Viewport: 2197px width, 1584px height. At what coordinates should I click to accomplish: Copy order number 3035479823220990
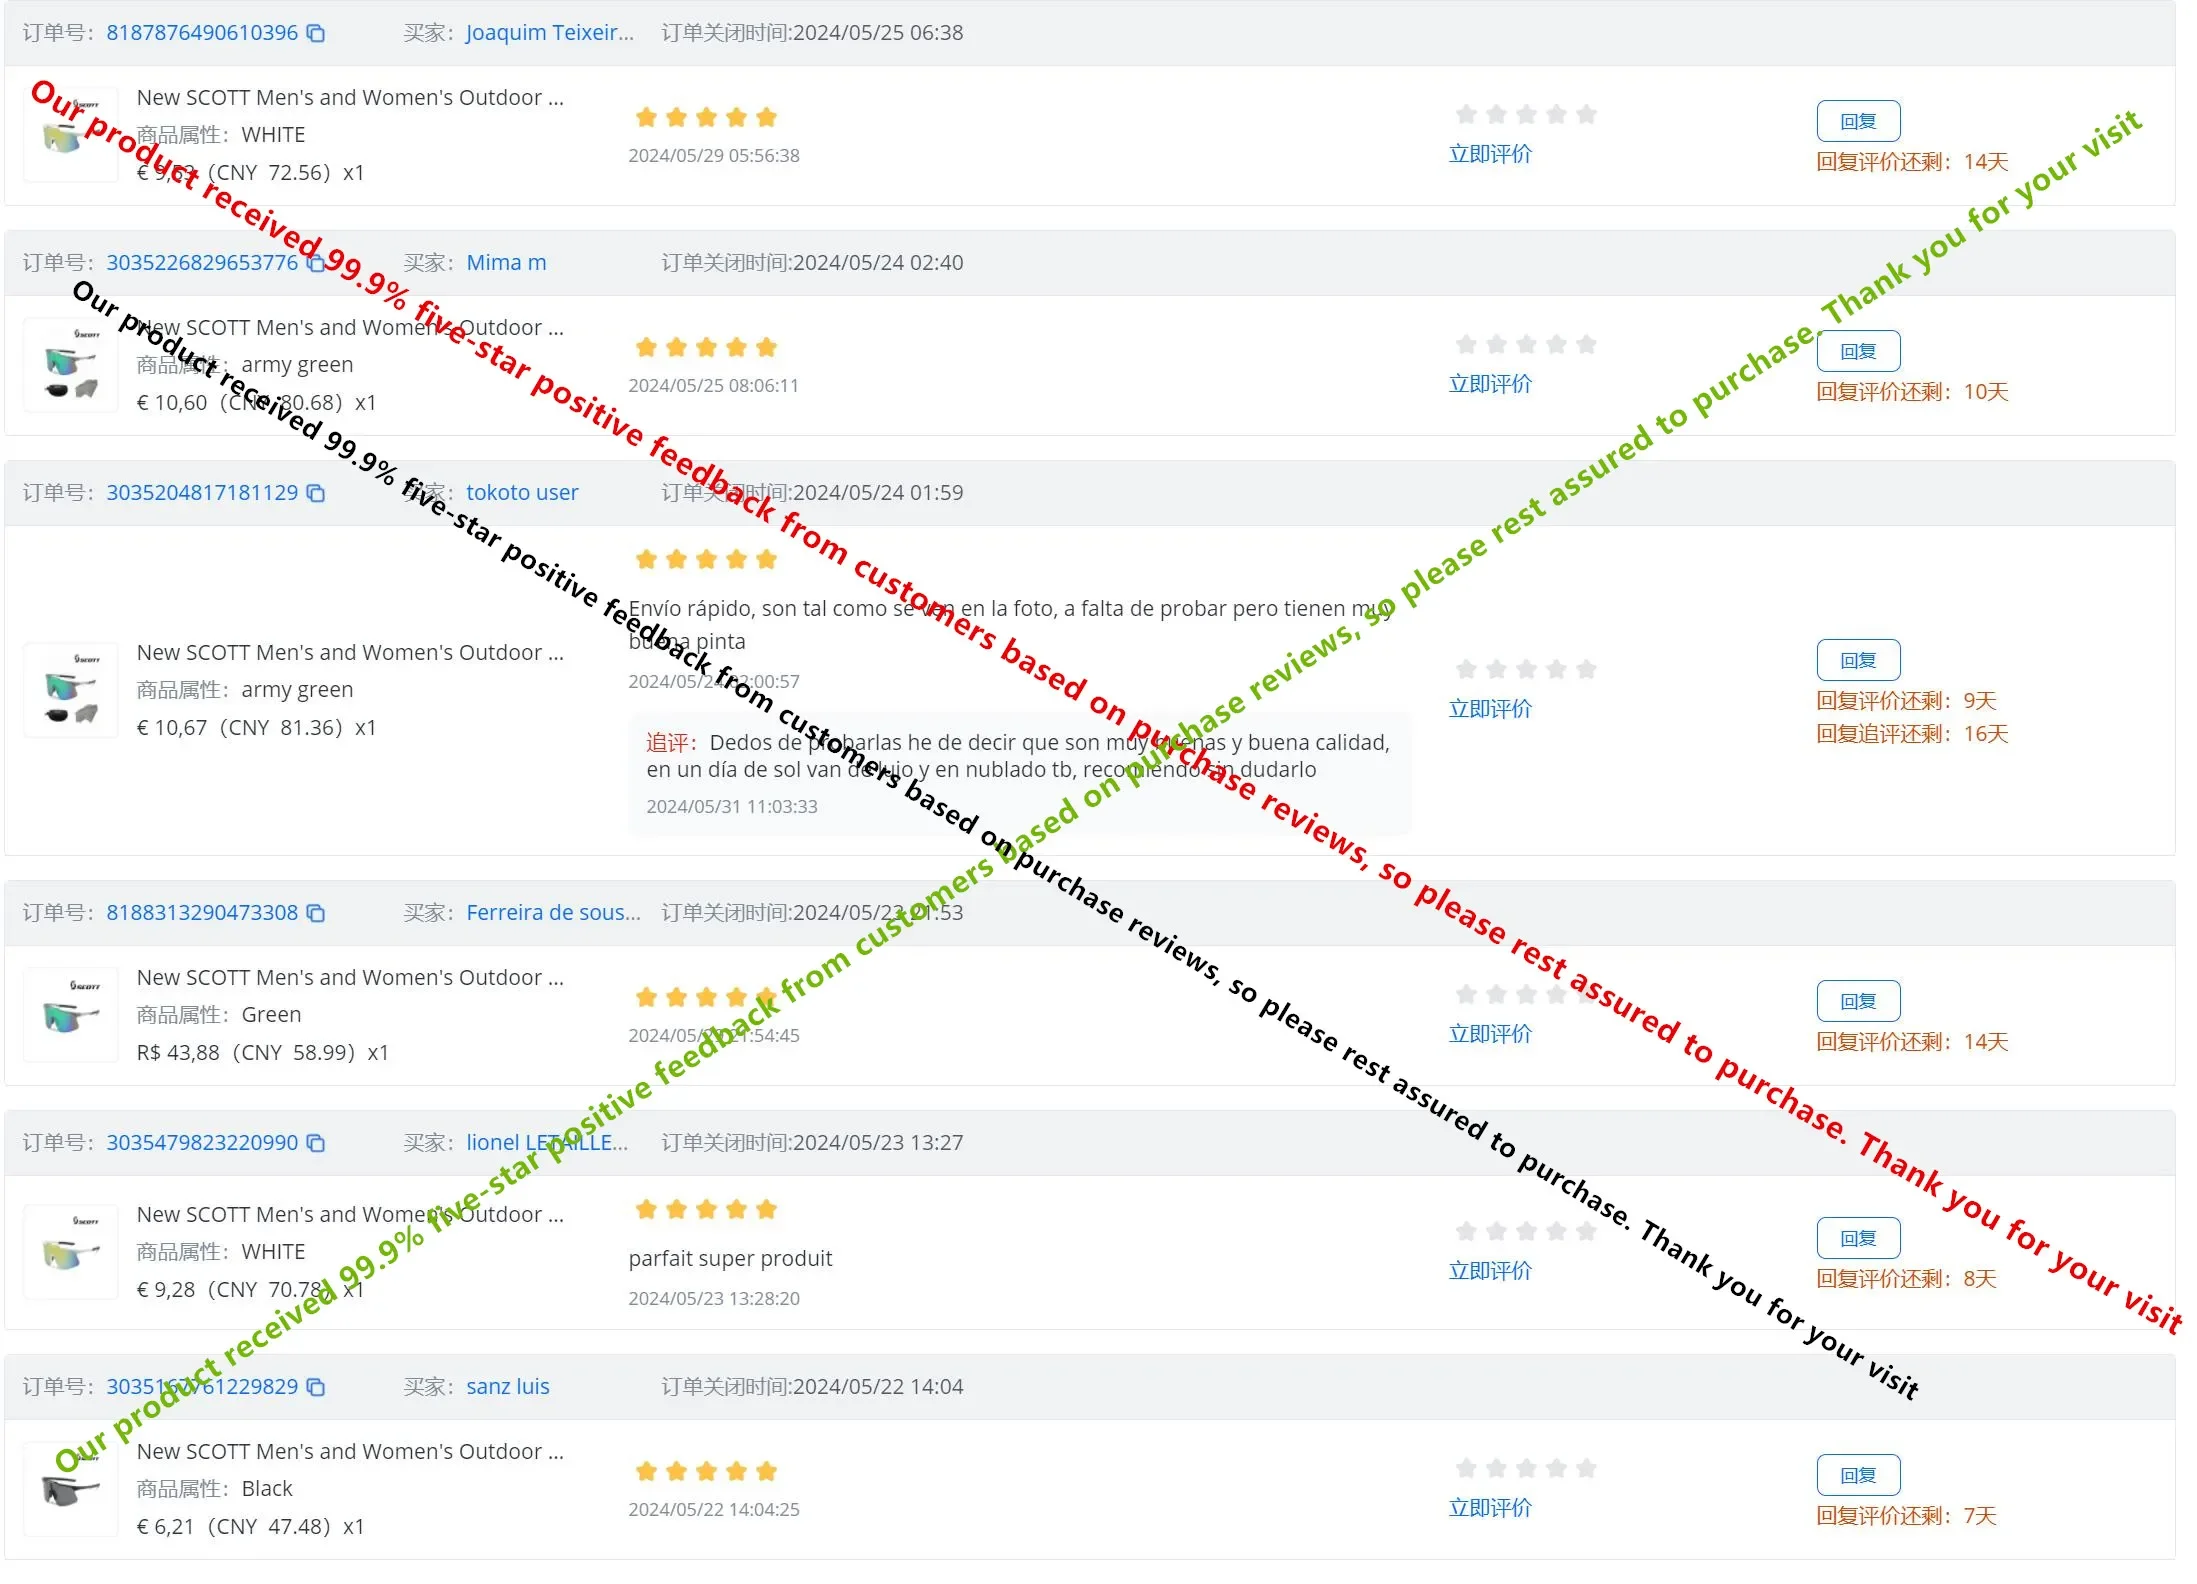(x=315, y=1143)
